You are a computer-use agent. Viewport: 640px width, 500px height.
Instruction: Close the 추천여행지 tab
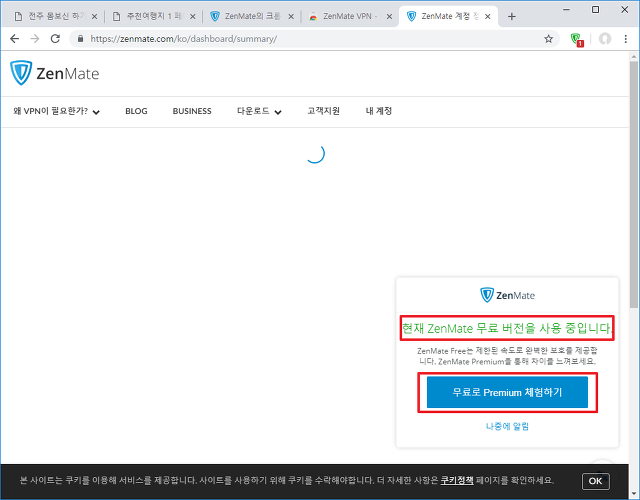click(193, 17)
